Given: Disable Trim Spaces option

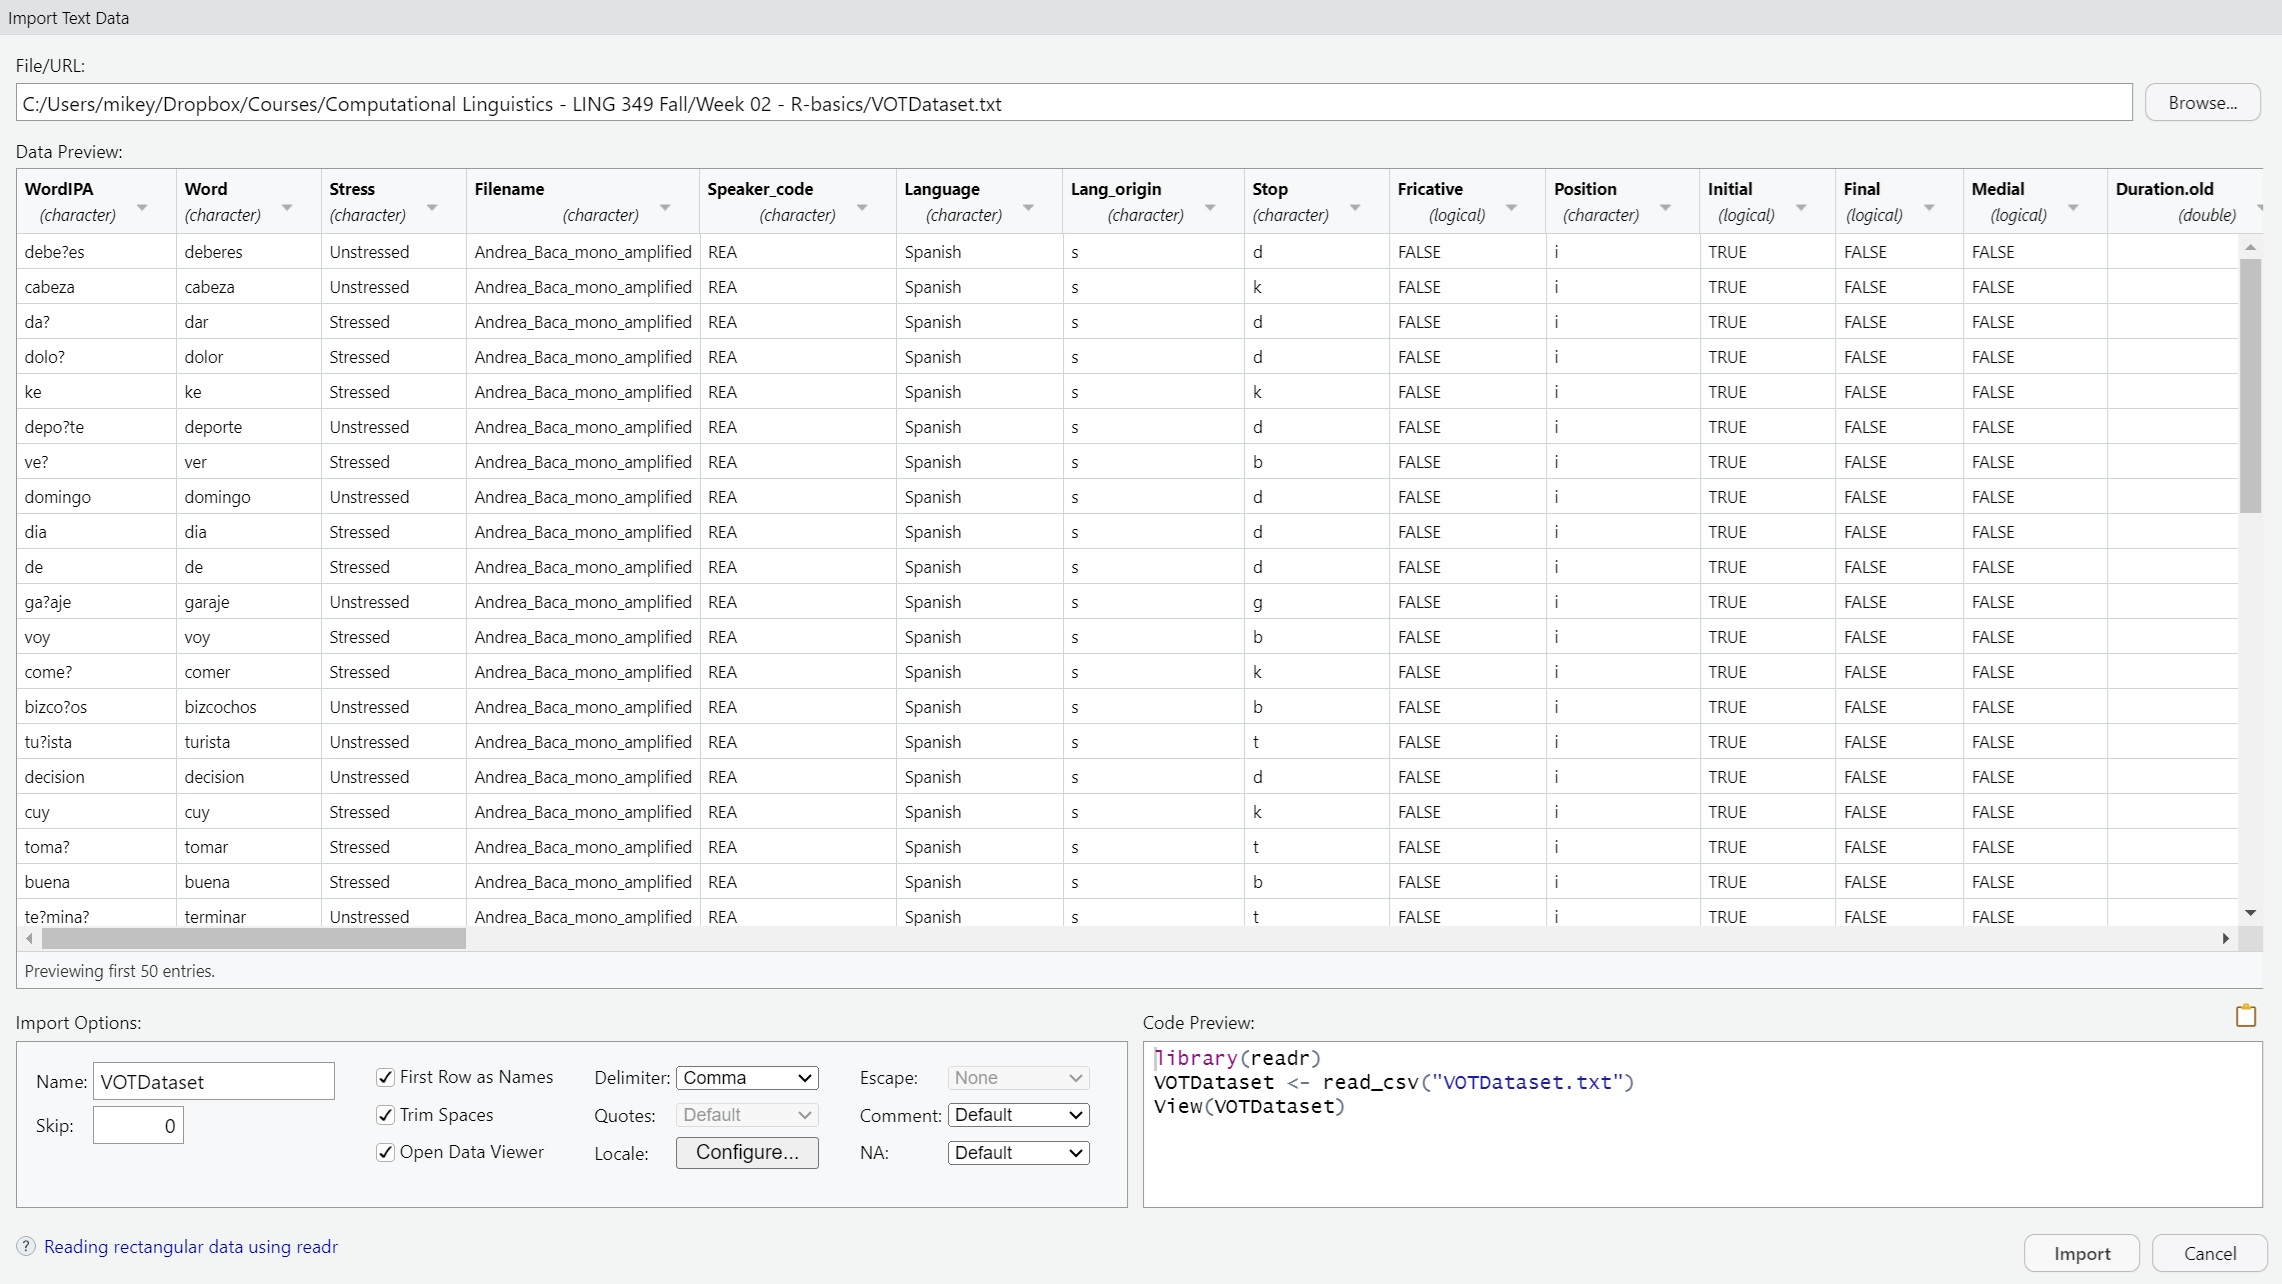Looking at the screenshot, I should [x=385, y=1115].
